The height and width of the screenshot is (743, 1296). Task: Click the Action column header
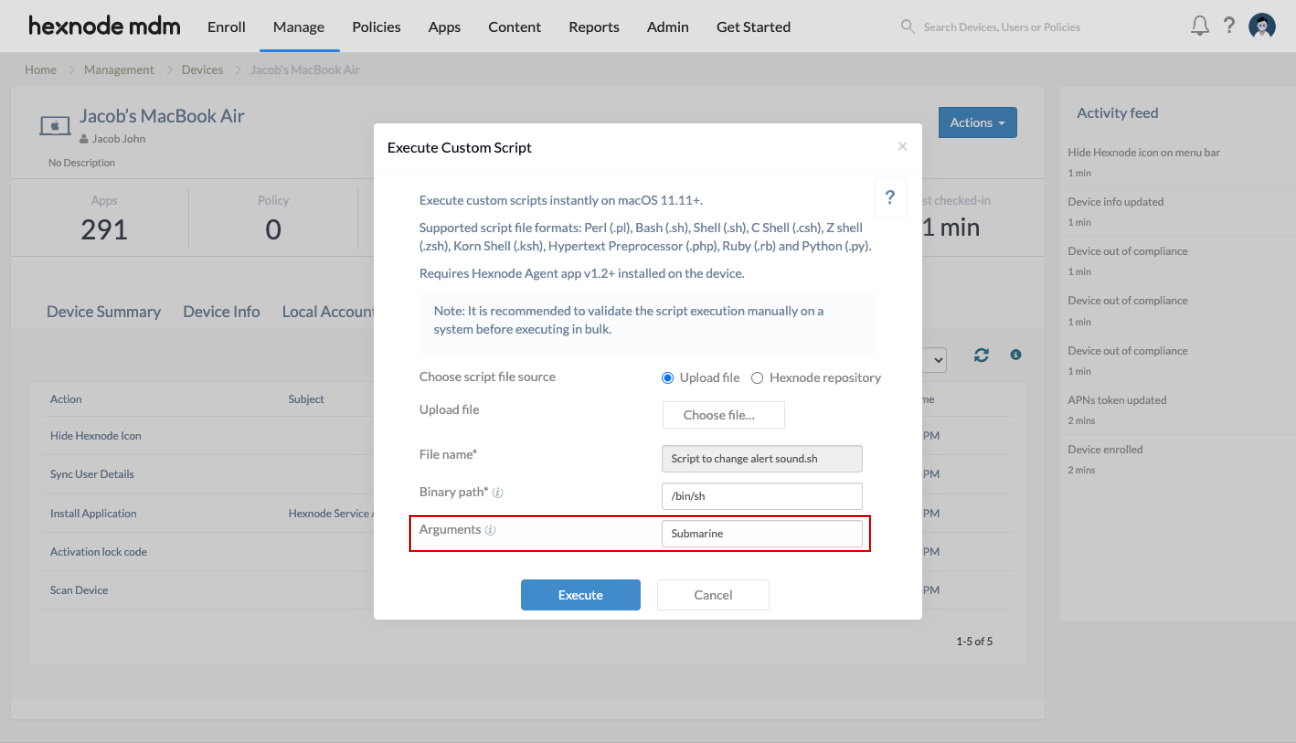coord(66,399)
